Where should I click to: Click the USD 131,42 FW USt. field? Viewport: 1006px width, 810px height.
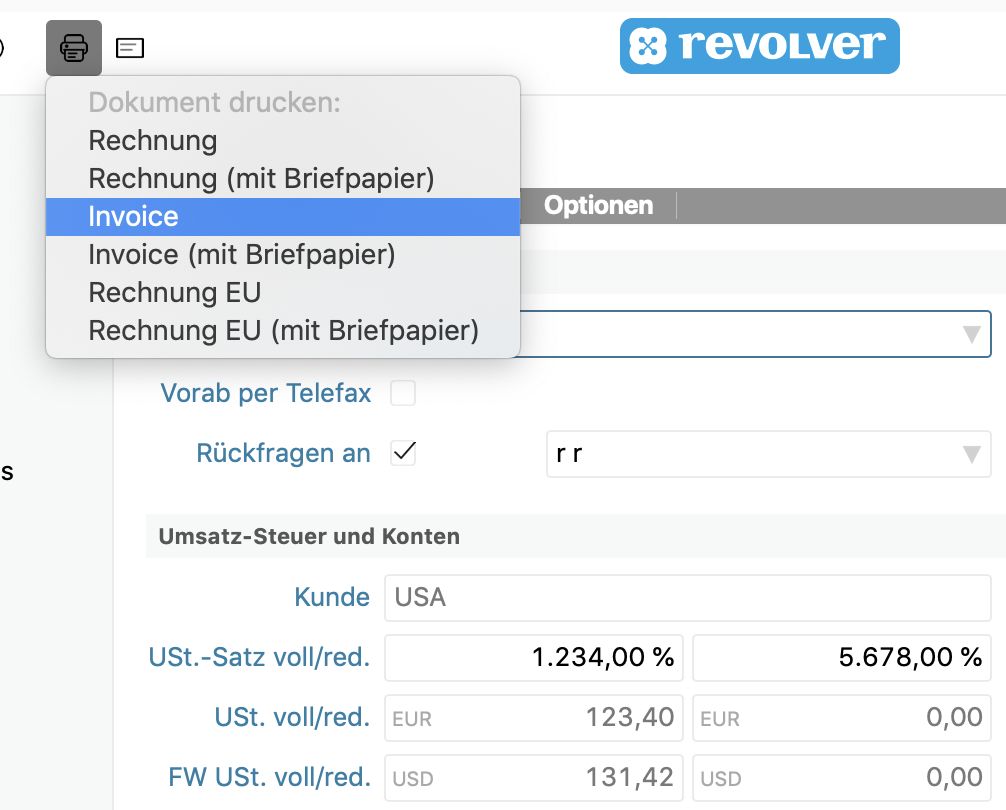coord(534,778)
